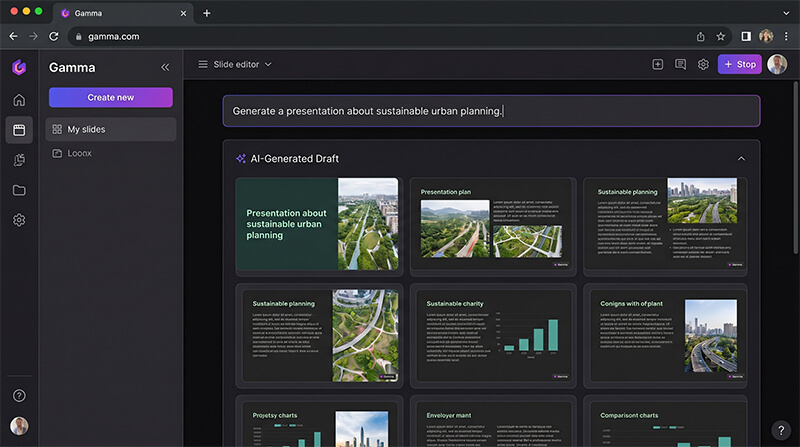The image size is (800, 447).
Task: Click the share icon in address bar
Action: pyautogui.click(x=701, y=36)
